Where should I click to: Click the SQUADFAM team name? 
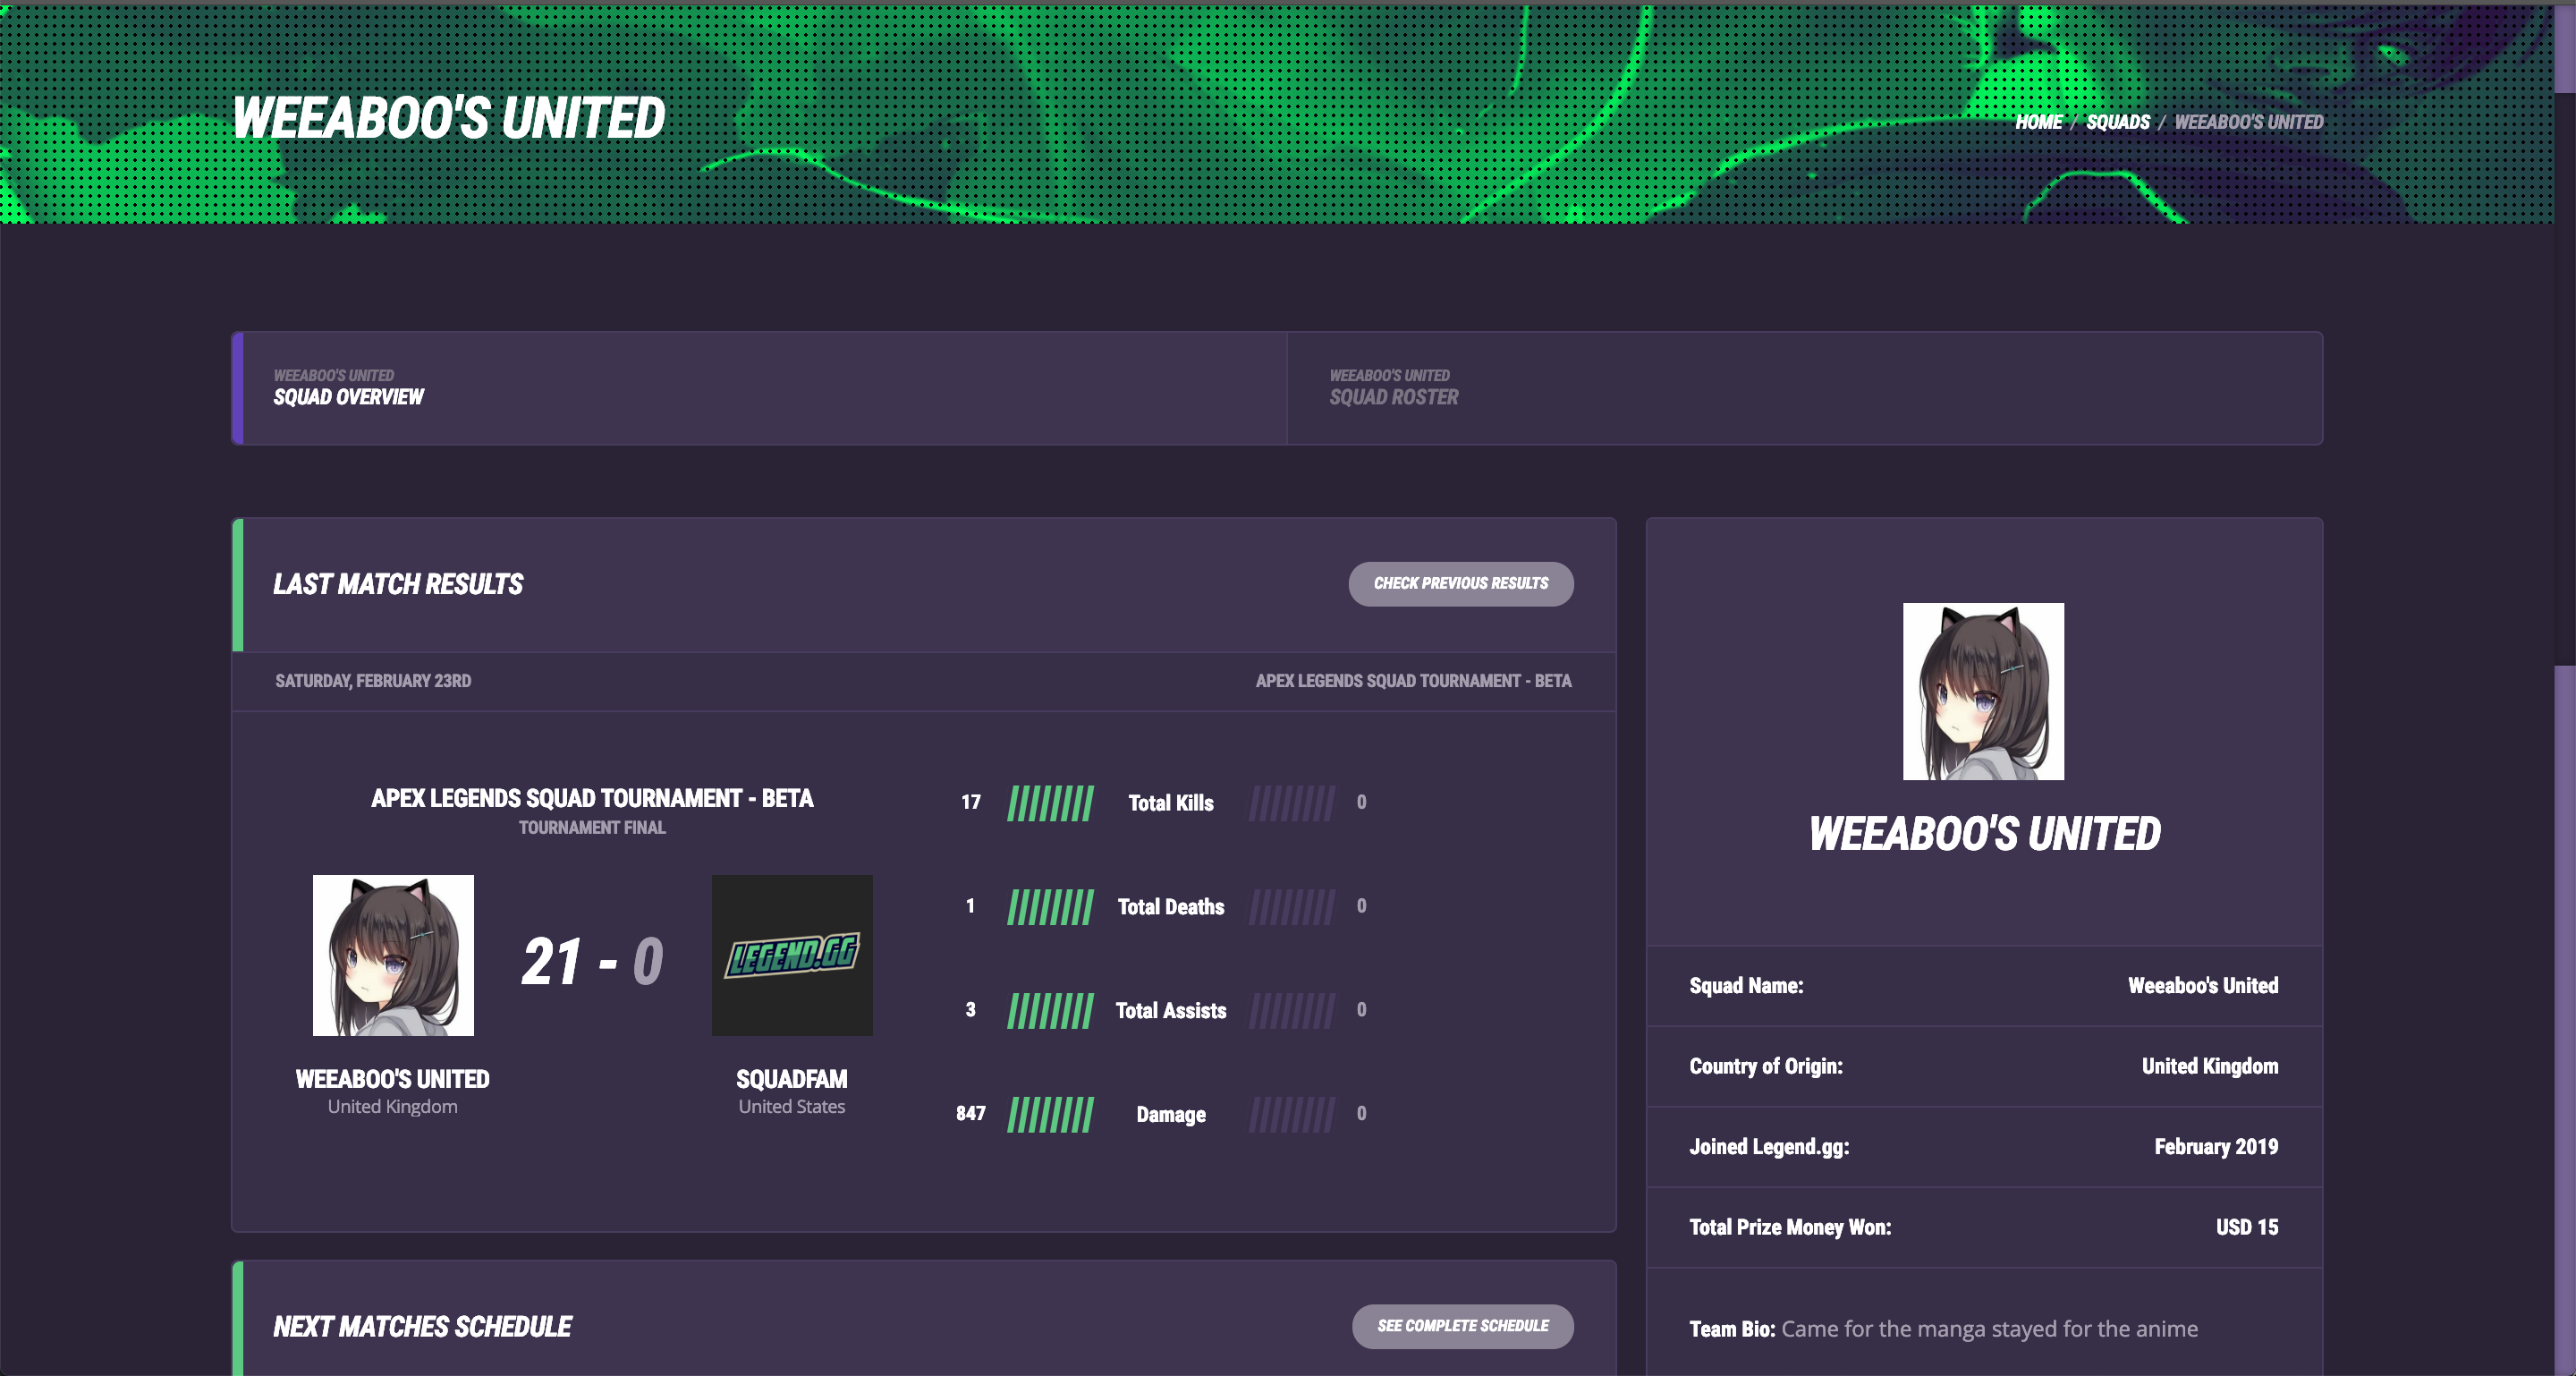(x=791, y=1079)
